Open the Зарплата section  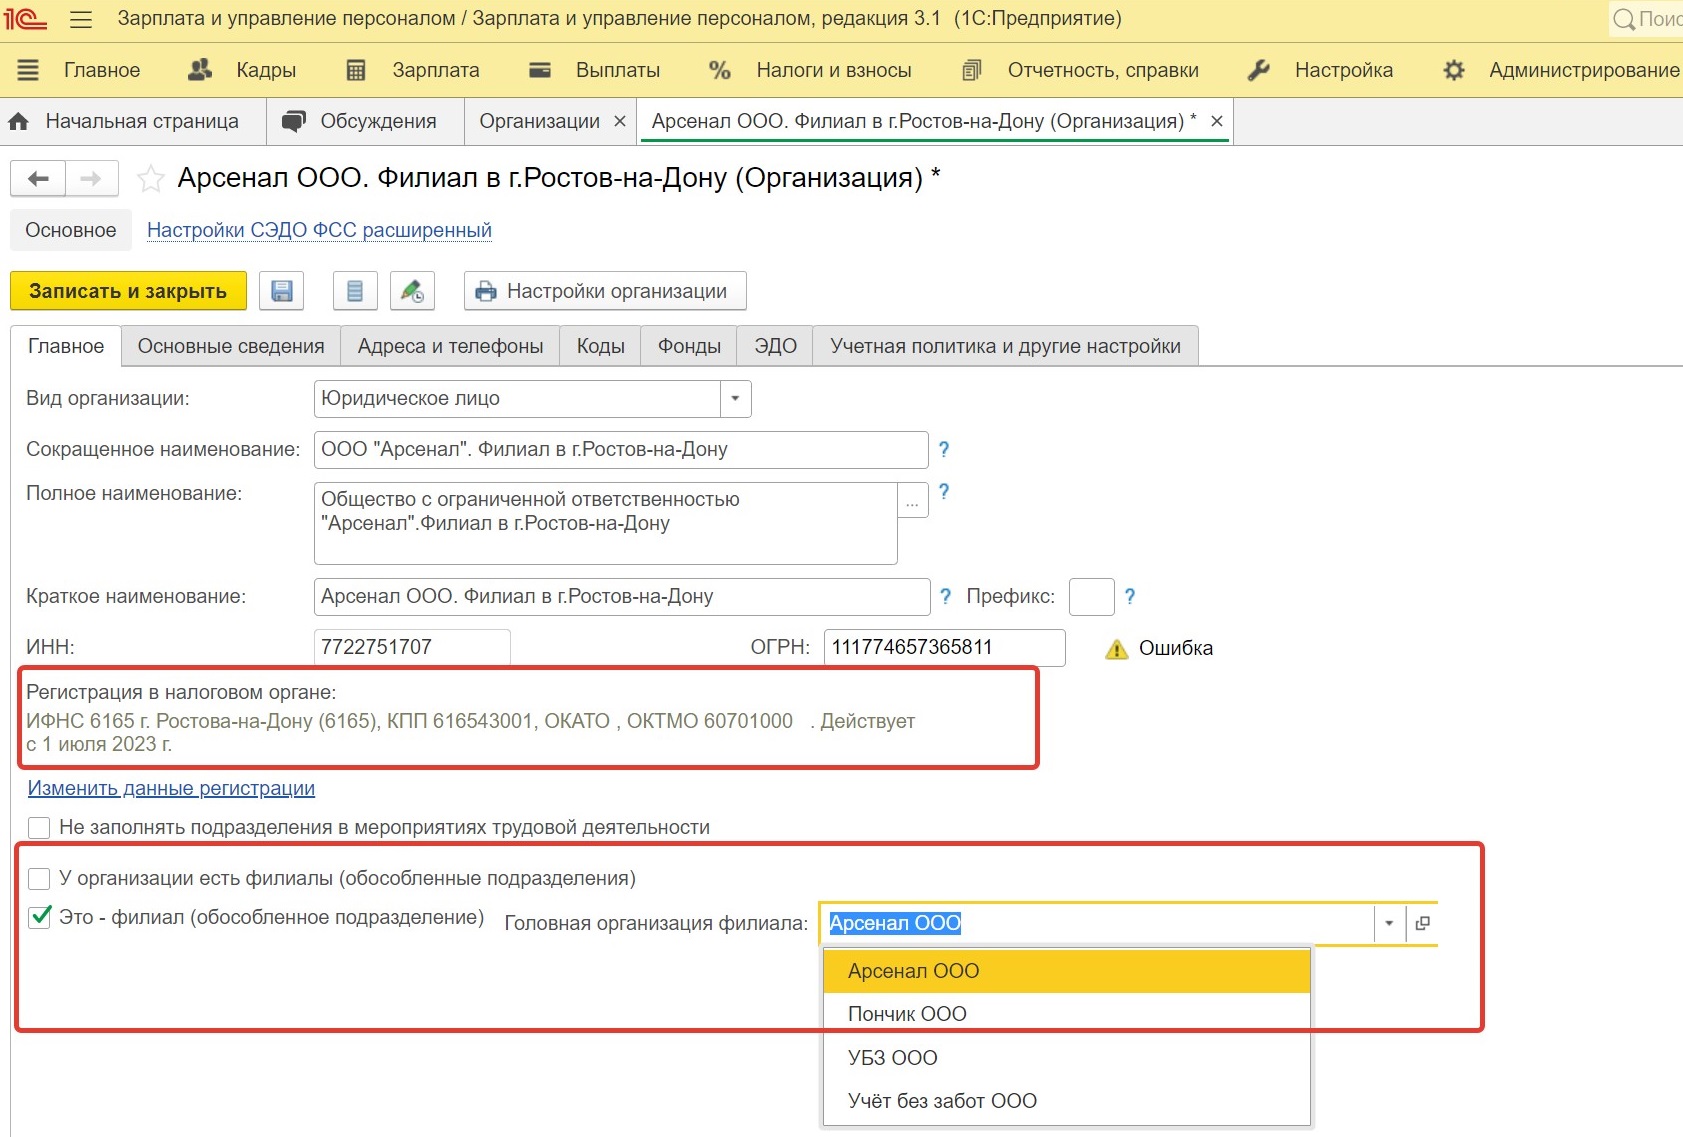[412, 70]
